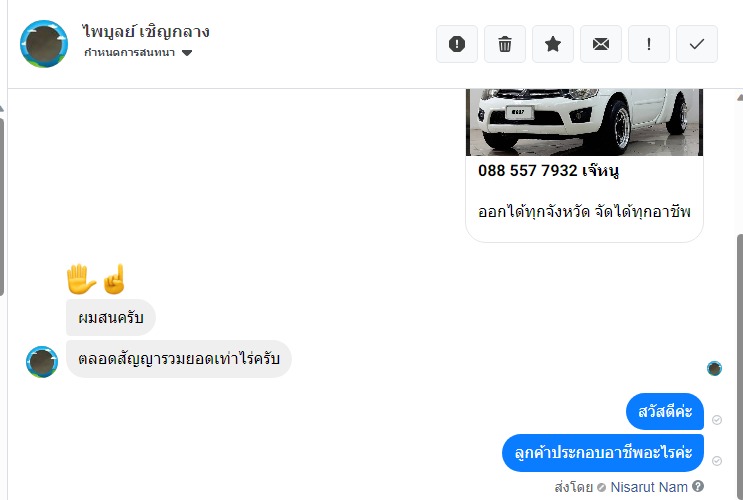Image resolution: width=743 pixels, height=500 pixels.
Task: Mark conversation as spam with exclamation circle icon
Action: coord(457,44)
